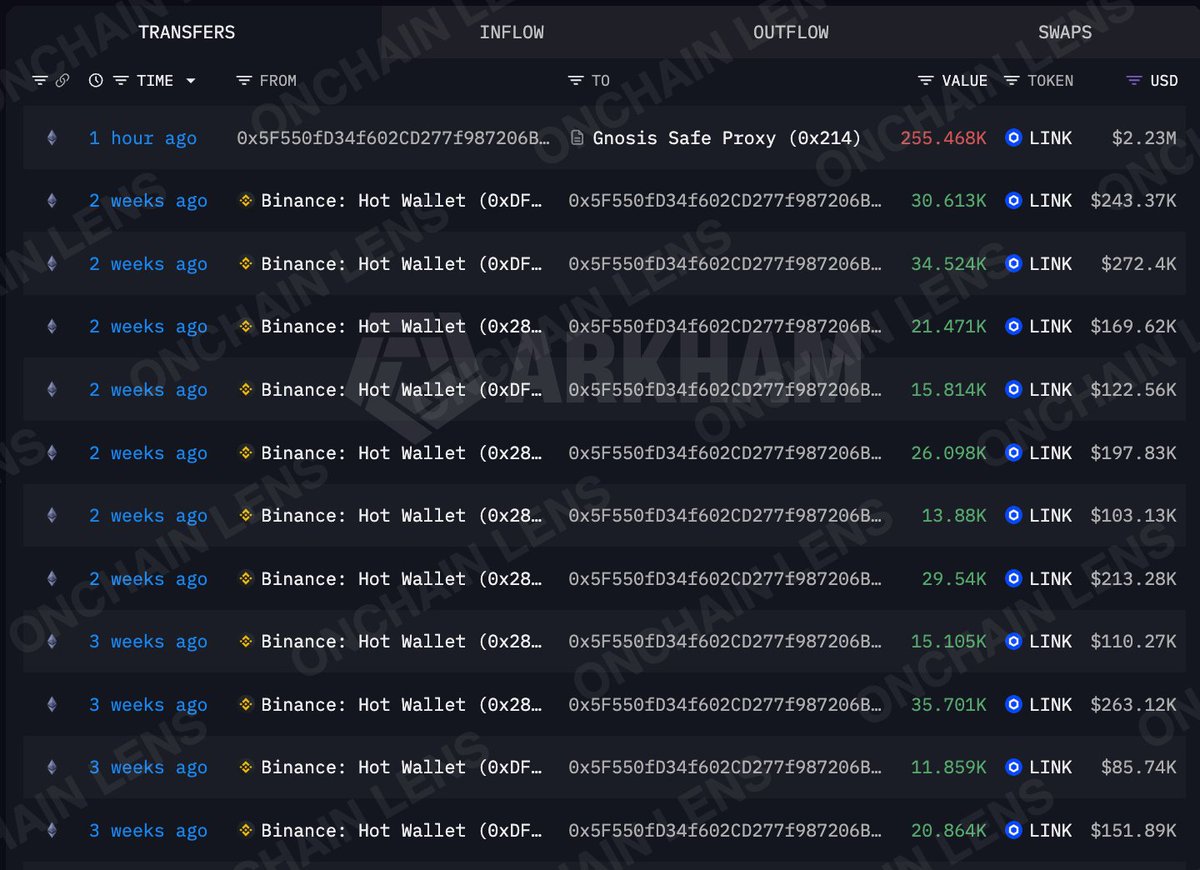Image resolution: width=1200 pixels, height=870 pixels.
Task: Click the $263.12K USD amount
Action: pyautogui.click(x=1133, y=705)
